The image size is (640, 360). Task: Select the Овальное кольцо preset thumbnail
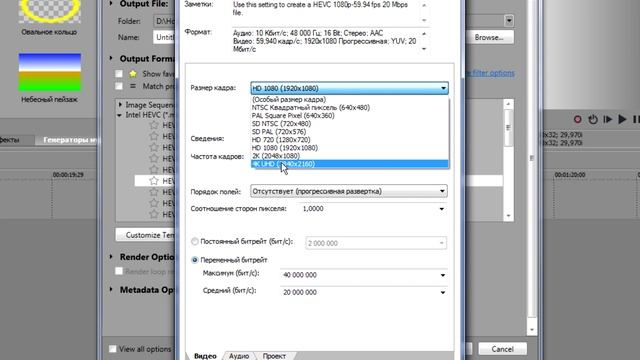click(x=49, y=11)
